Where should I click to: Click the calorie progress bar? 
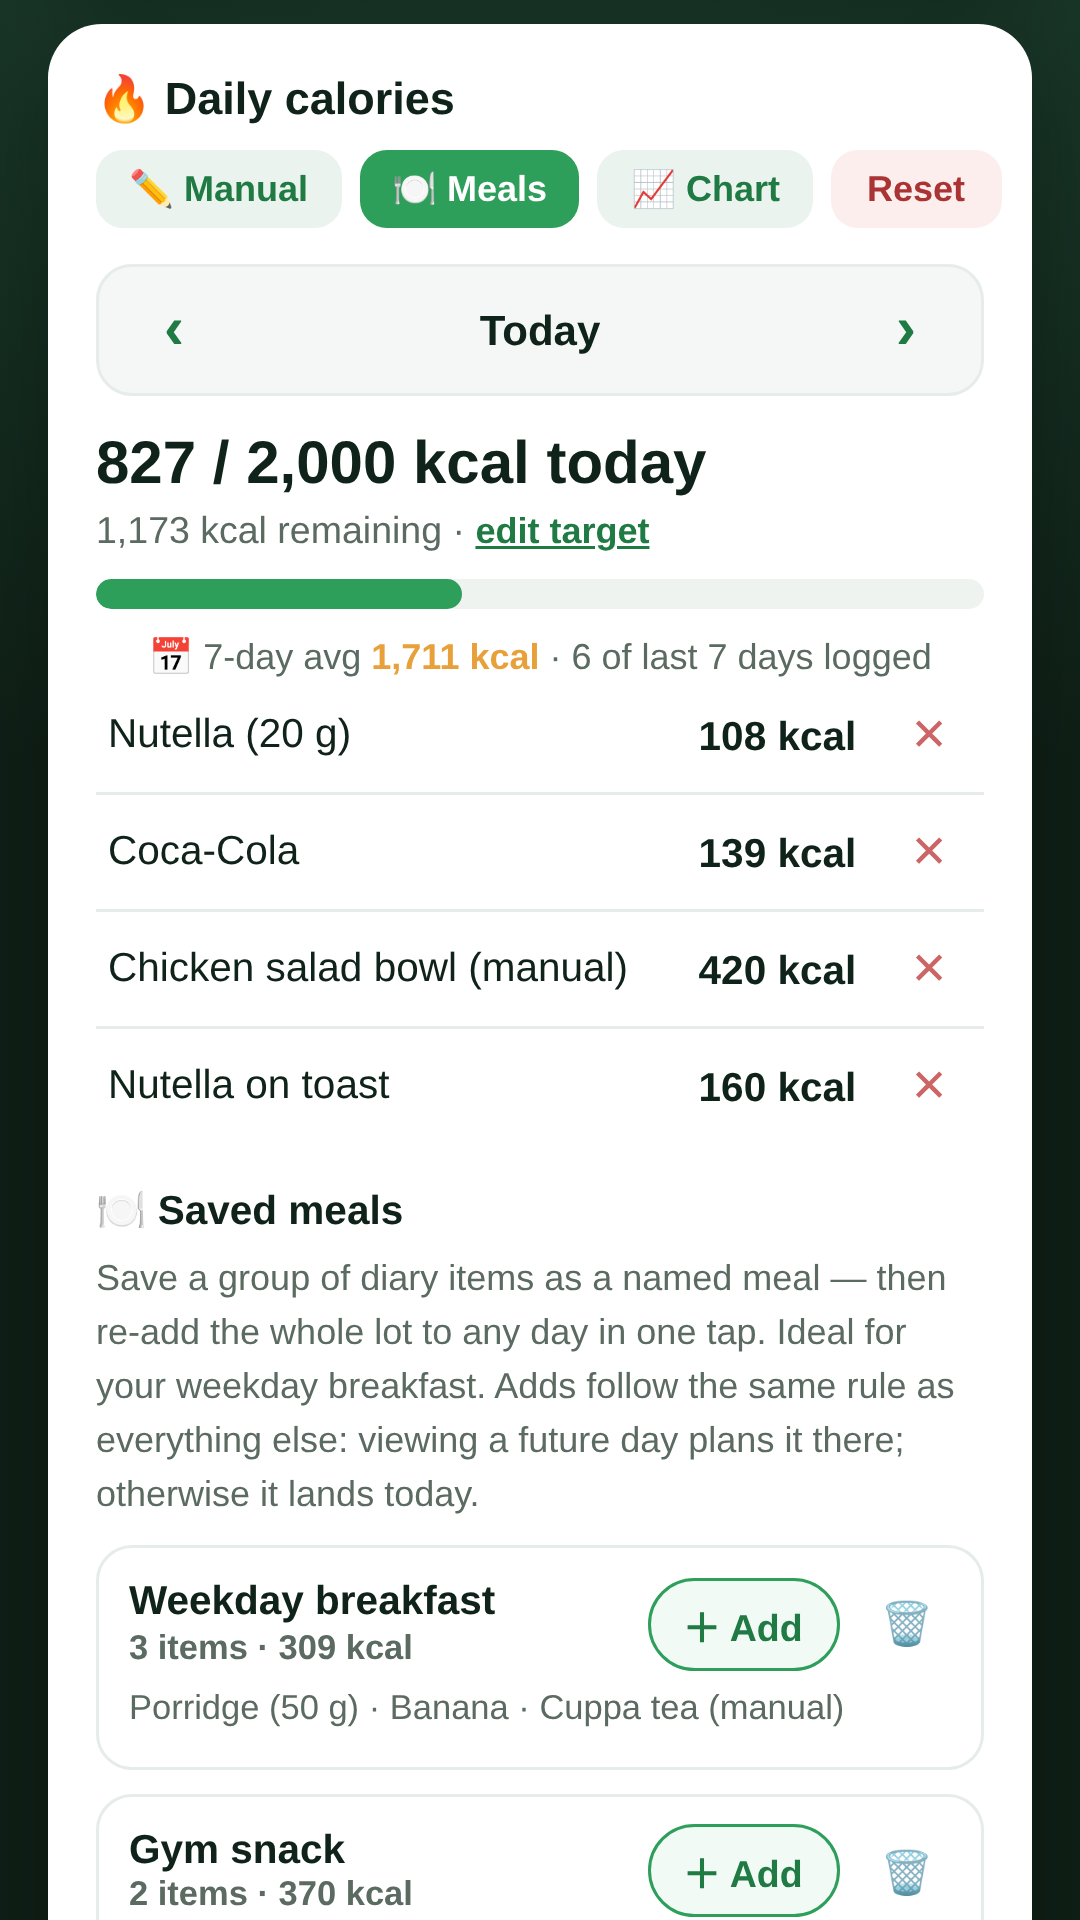click(x=540, y=594)
